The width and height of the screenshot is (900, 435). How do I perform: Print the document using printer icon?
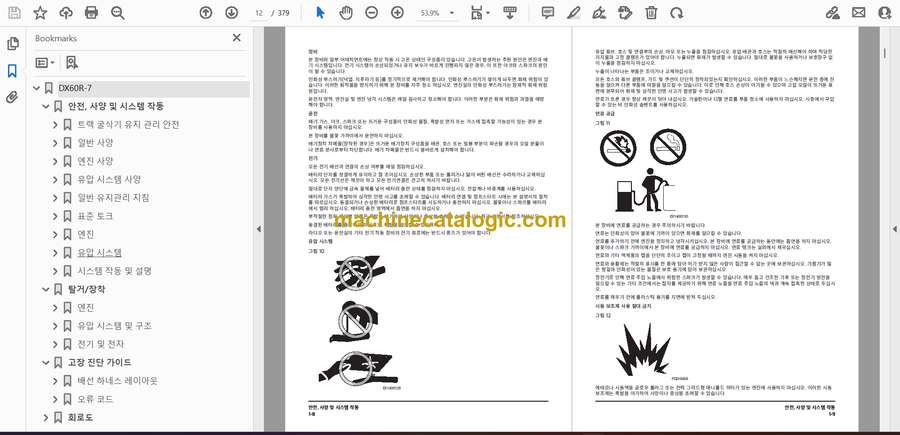coord(91,13)
